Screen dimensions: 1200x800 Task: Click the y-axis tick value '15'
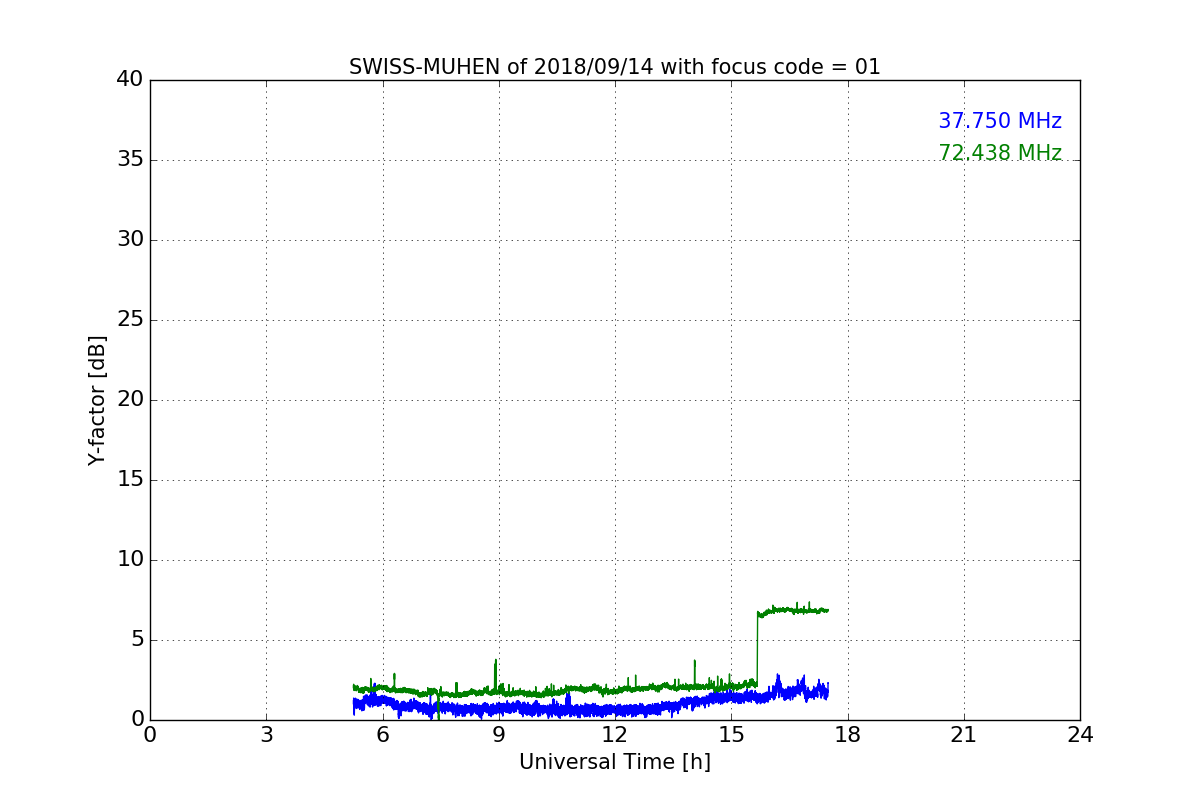[130, 479]
